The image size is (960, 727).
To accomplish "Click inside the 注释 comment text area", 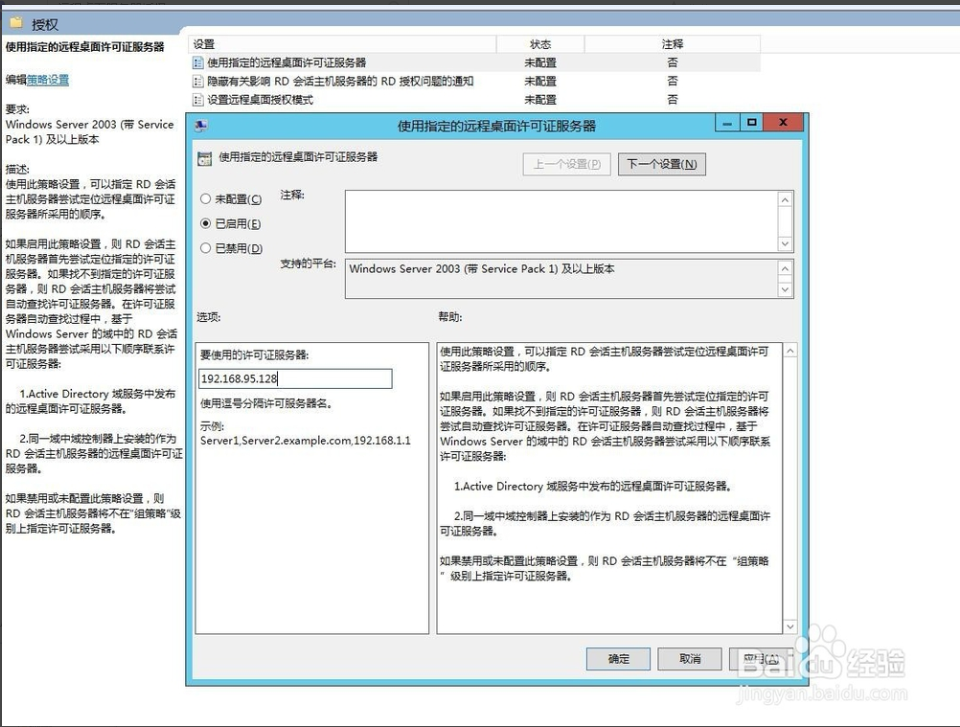I will (x=561, y=221).
